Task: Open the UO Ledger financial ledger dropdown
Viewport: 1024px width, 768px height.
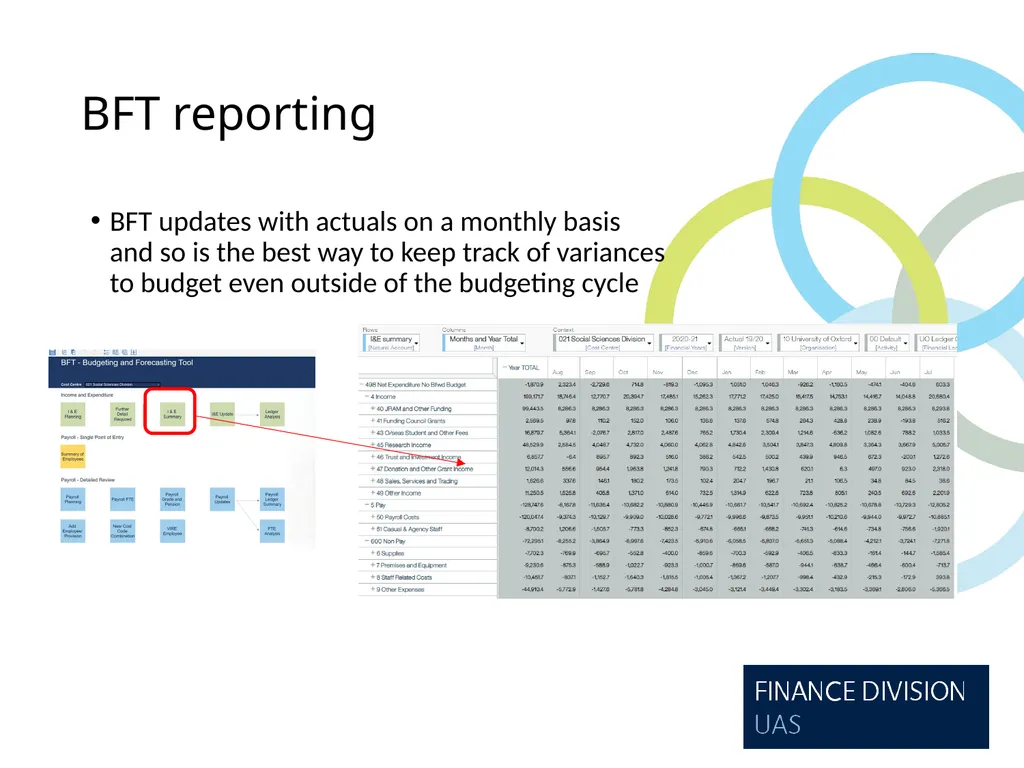Action: [936, 342]
